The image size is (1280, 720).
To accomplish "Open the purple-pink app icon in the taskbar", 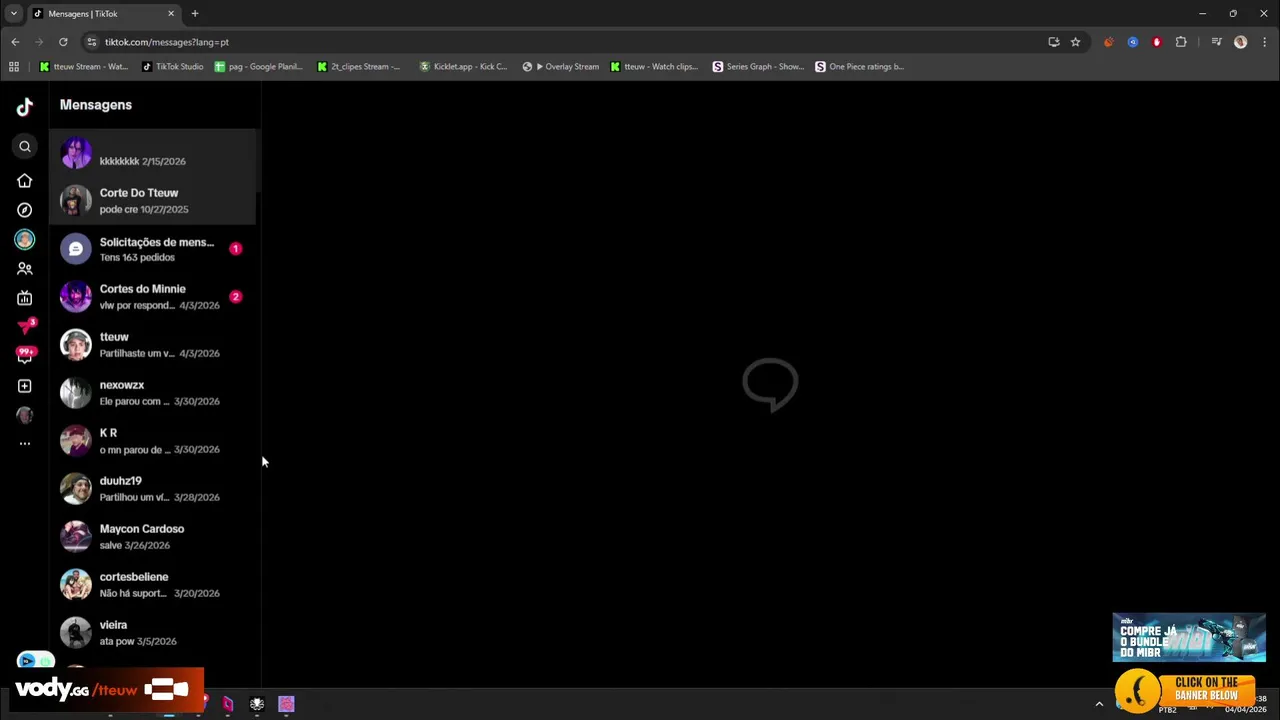I will click(x=286, y=704).
